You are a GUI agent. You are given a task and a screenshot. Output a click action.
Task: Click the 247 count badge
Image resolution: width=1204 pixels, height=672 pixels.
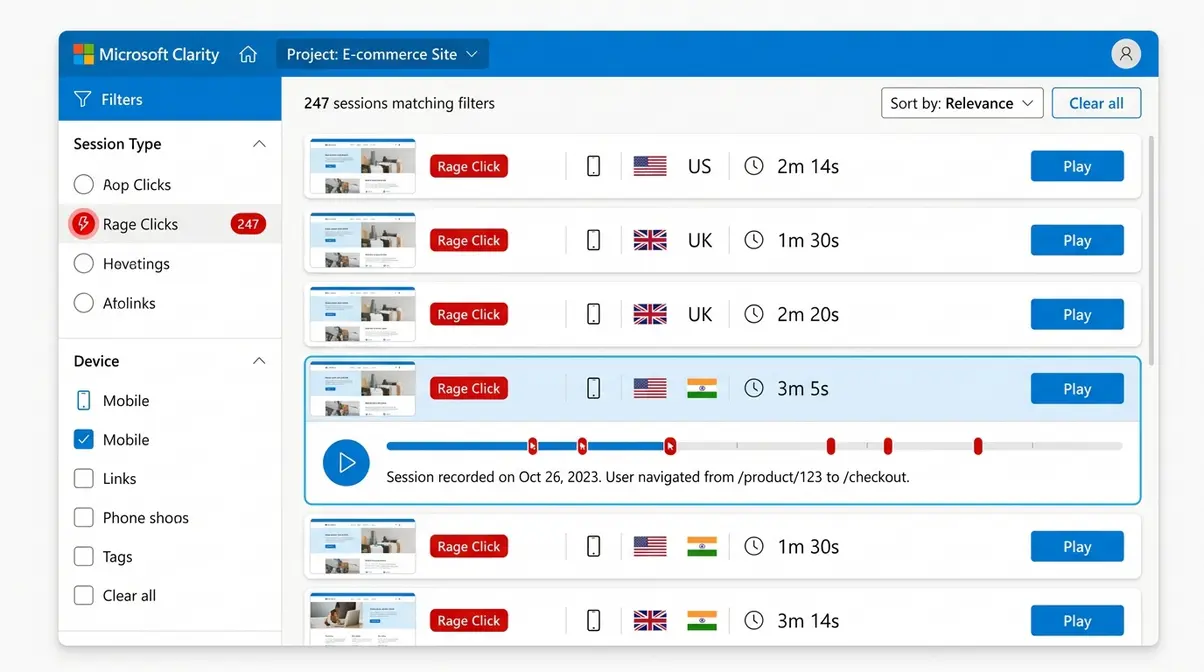tap(248, 224)
